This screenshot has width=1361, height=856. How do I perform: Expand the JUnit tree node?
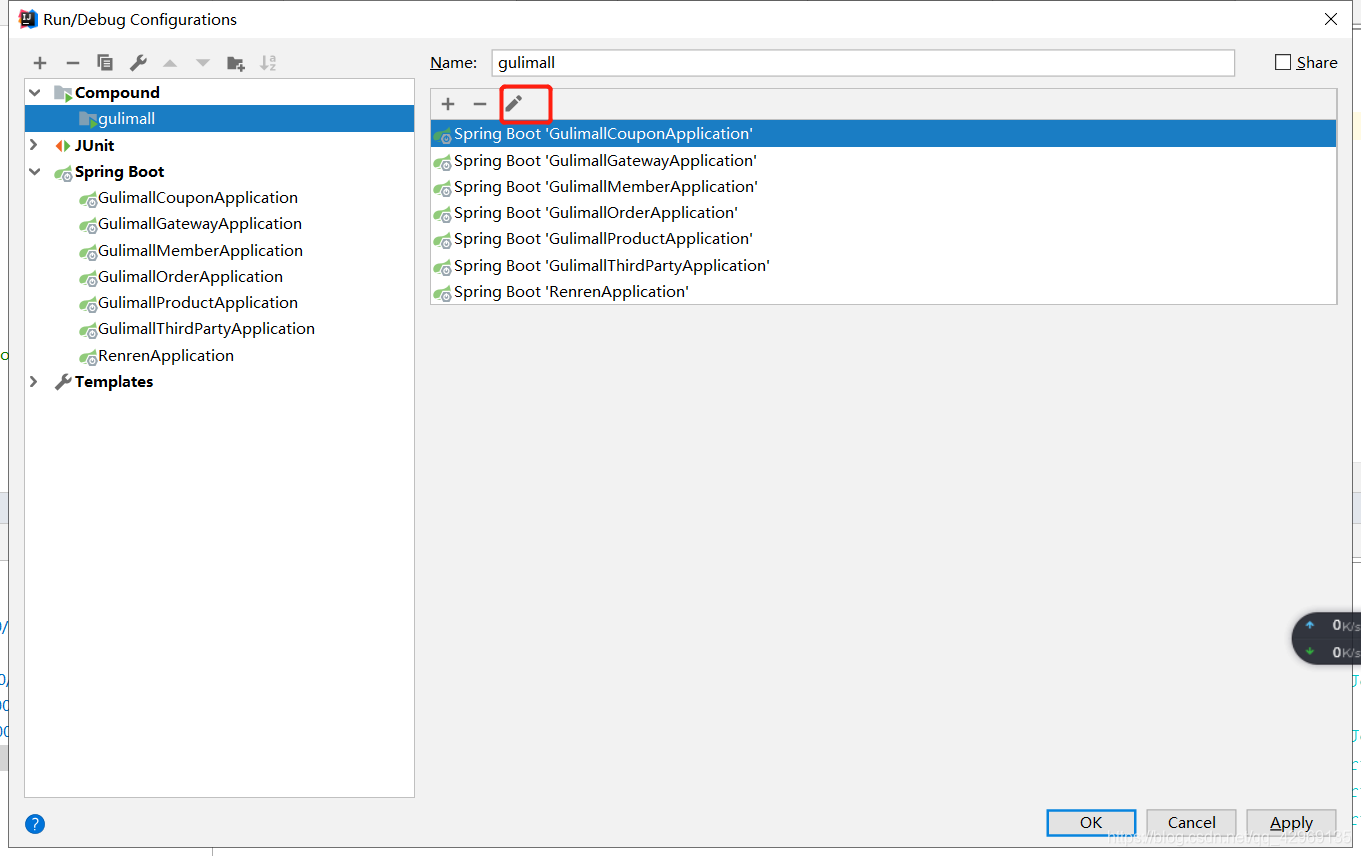click(x=35, y=145)
